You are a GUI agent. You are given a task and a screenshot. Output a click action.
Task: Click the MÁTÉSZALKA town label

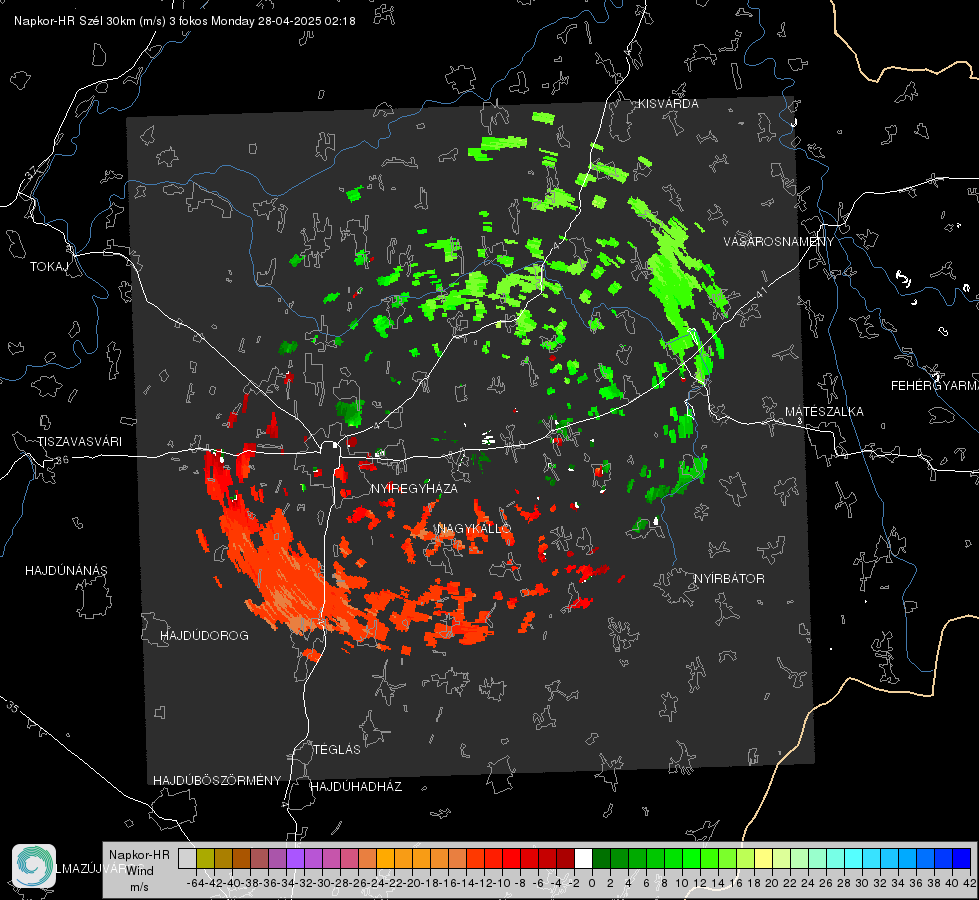(x=824, y=412)
